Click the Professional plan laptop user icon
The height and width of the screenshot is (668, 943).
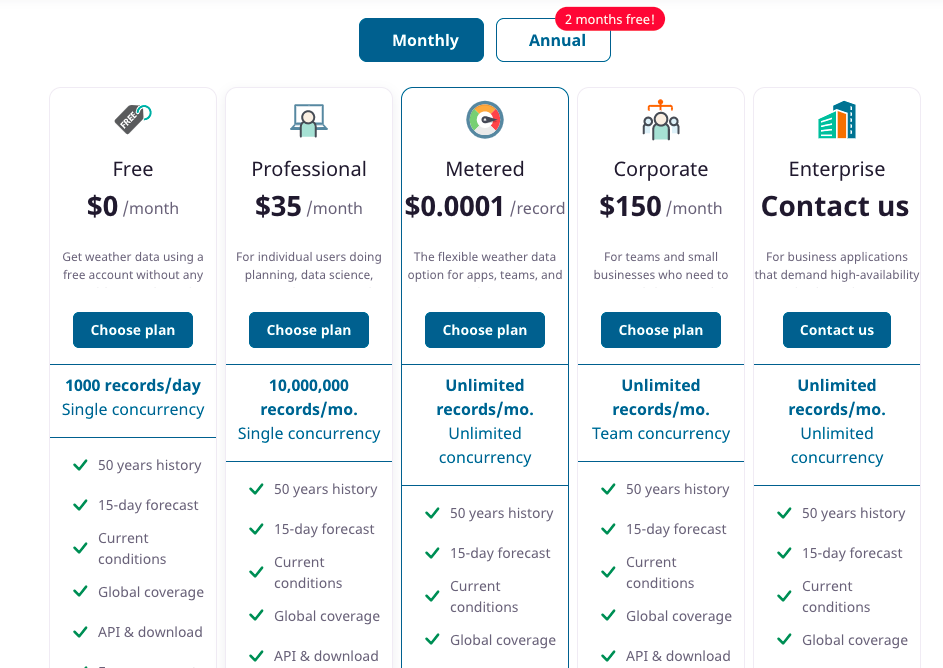point(309,120)
